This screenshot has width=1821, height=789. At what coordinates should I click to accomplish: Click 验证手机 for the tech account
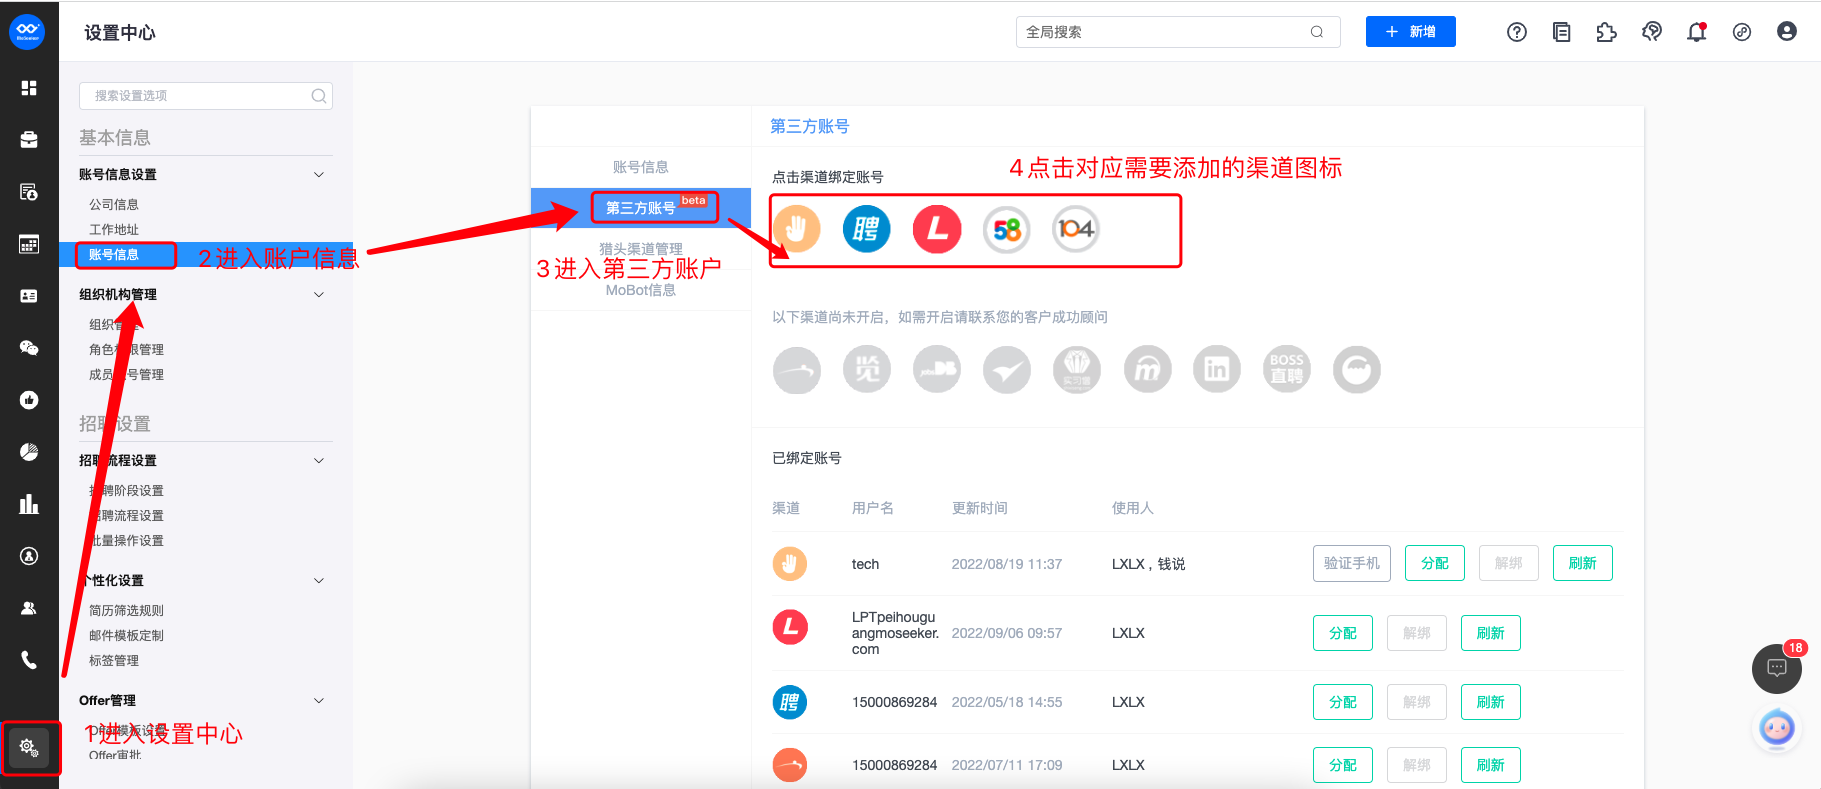coord(1352,563)
